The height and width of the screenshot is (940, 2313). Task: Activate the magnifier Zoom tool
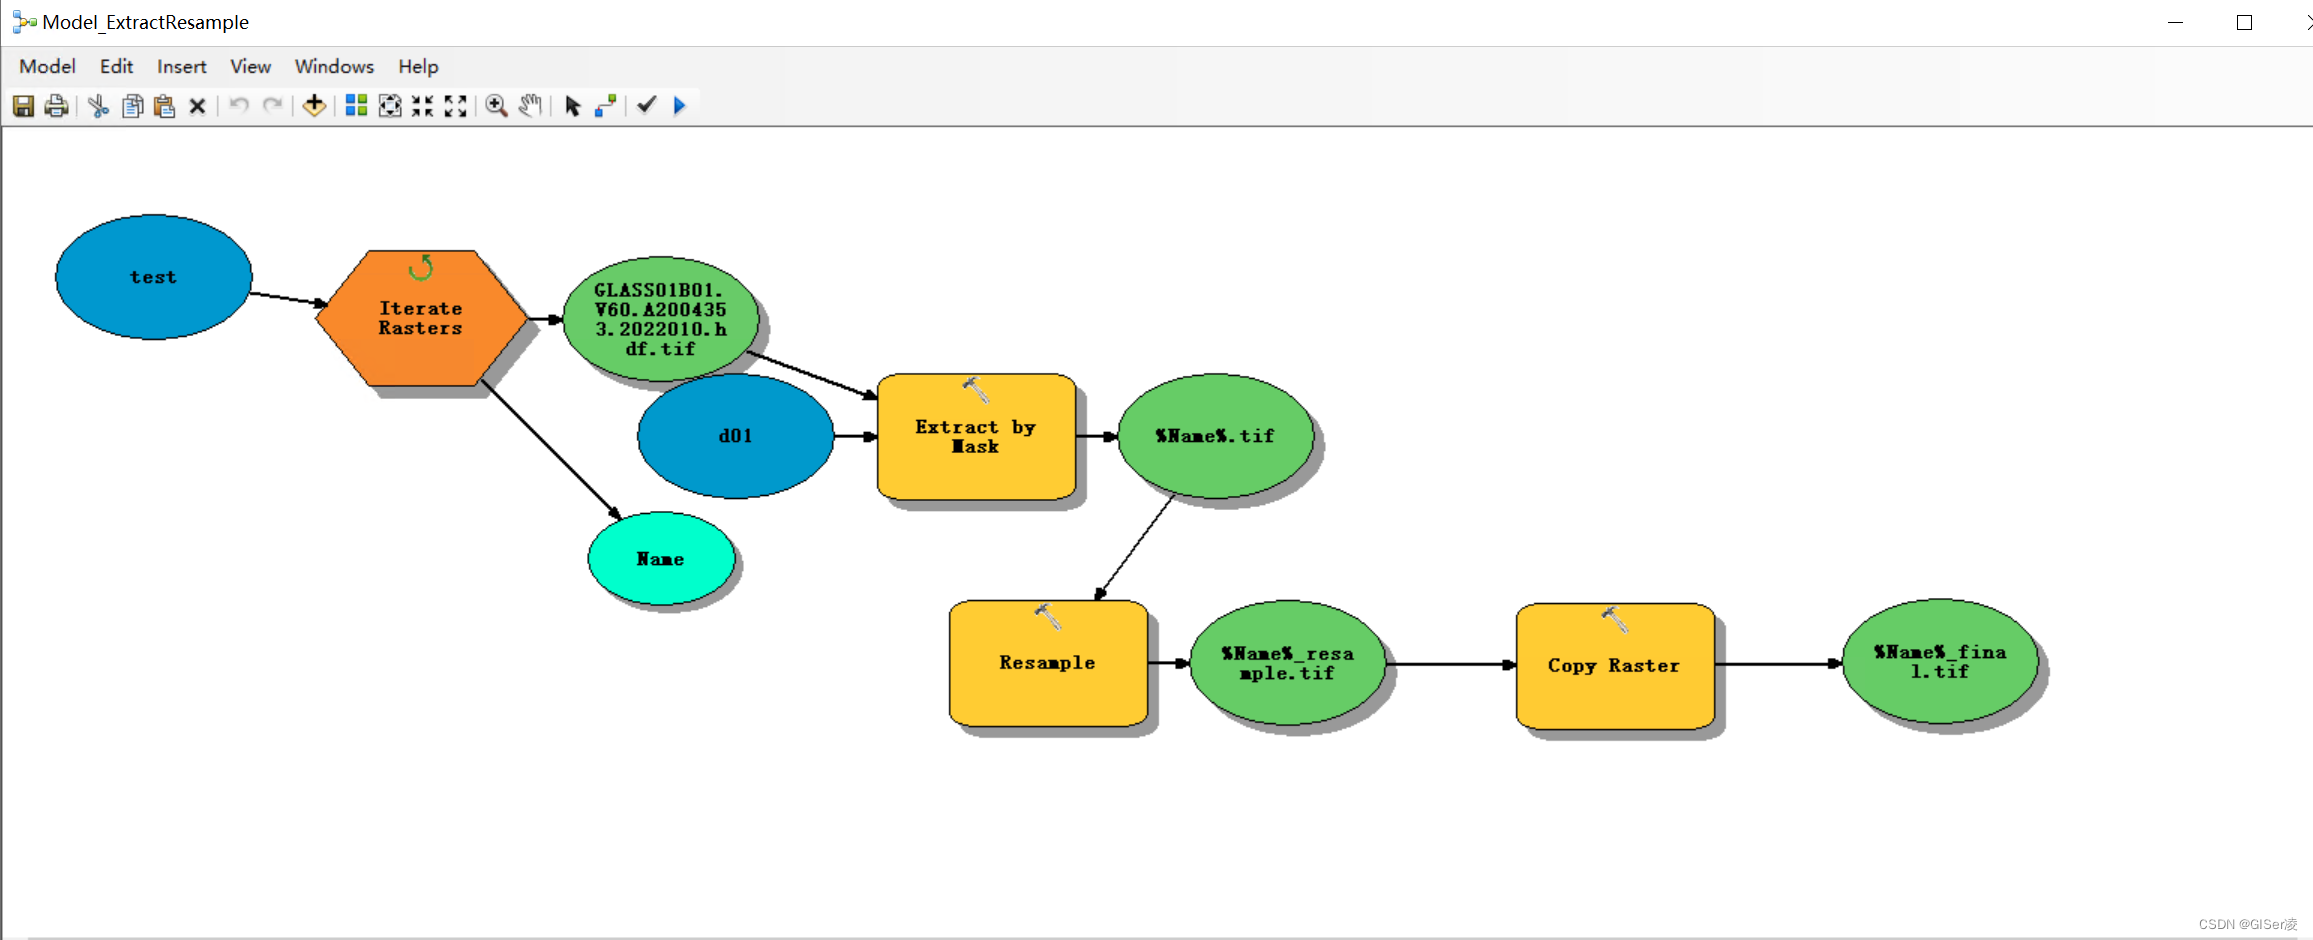pyautogui.click(x=496, y=106)
